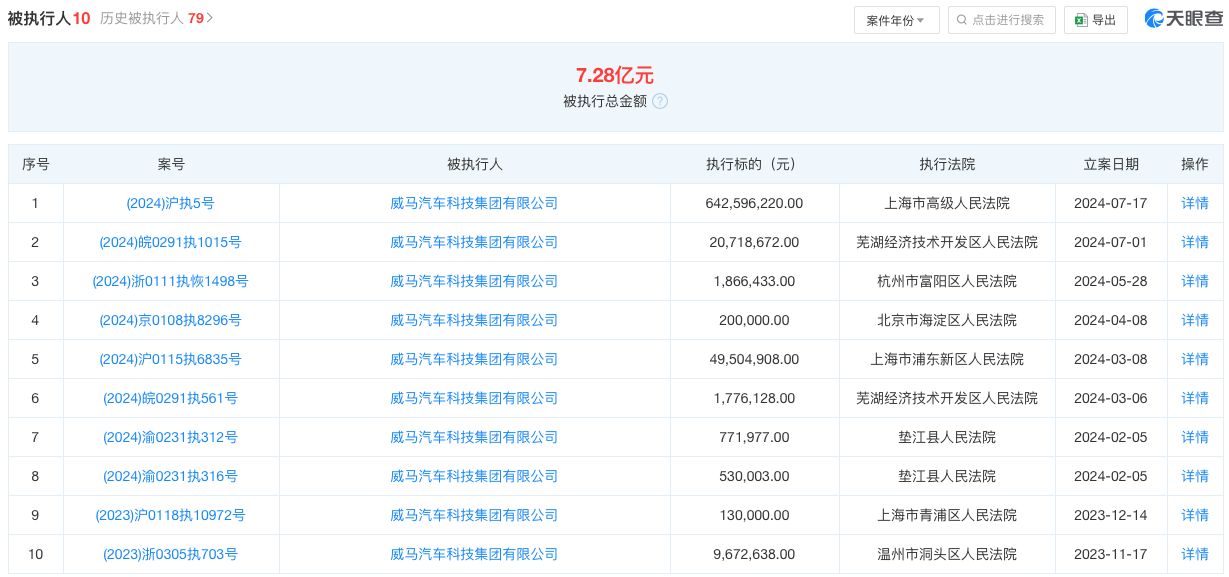Expand 历史被执行人 79 chevron

click(210, 18)
